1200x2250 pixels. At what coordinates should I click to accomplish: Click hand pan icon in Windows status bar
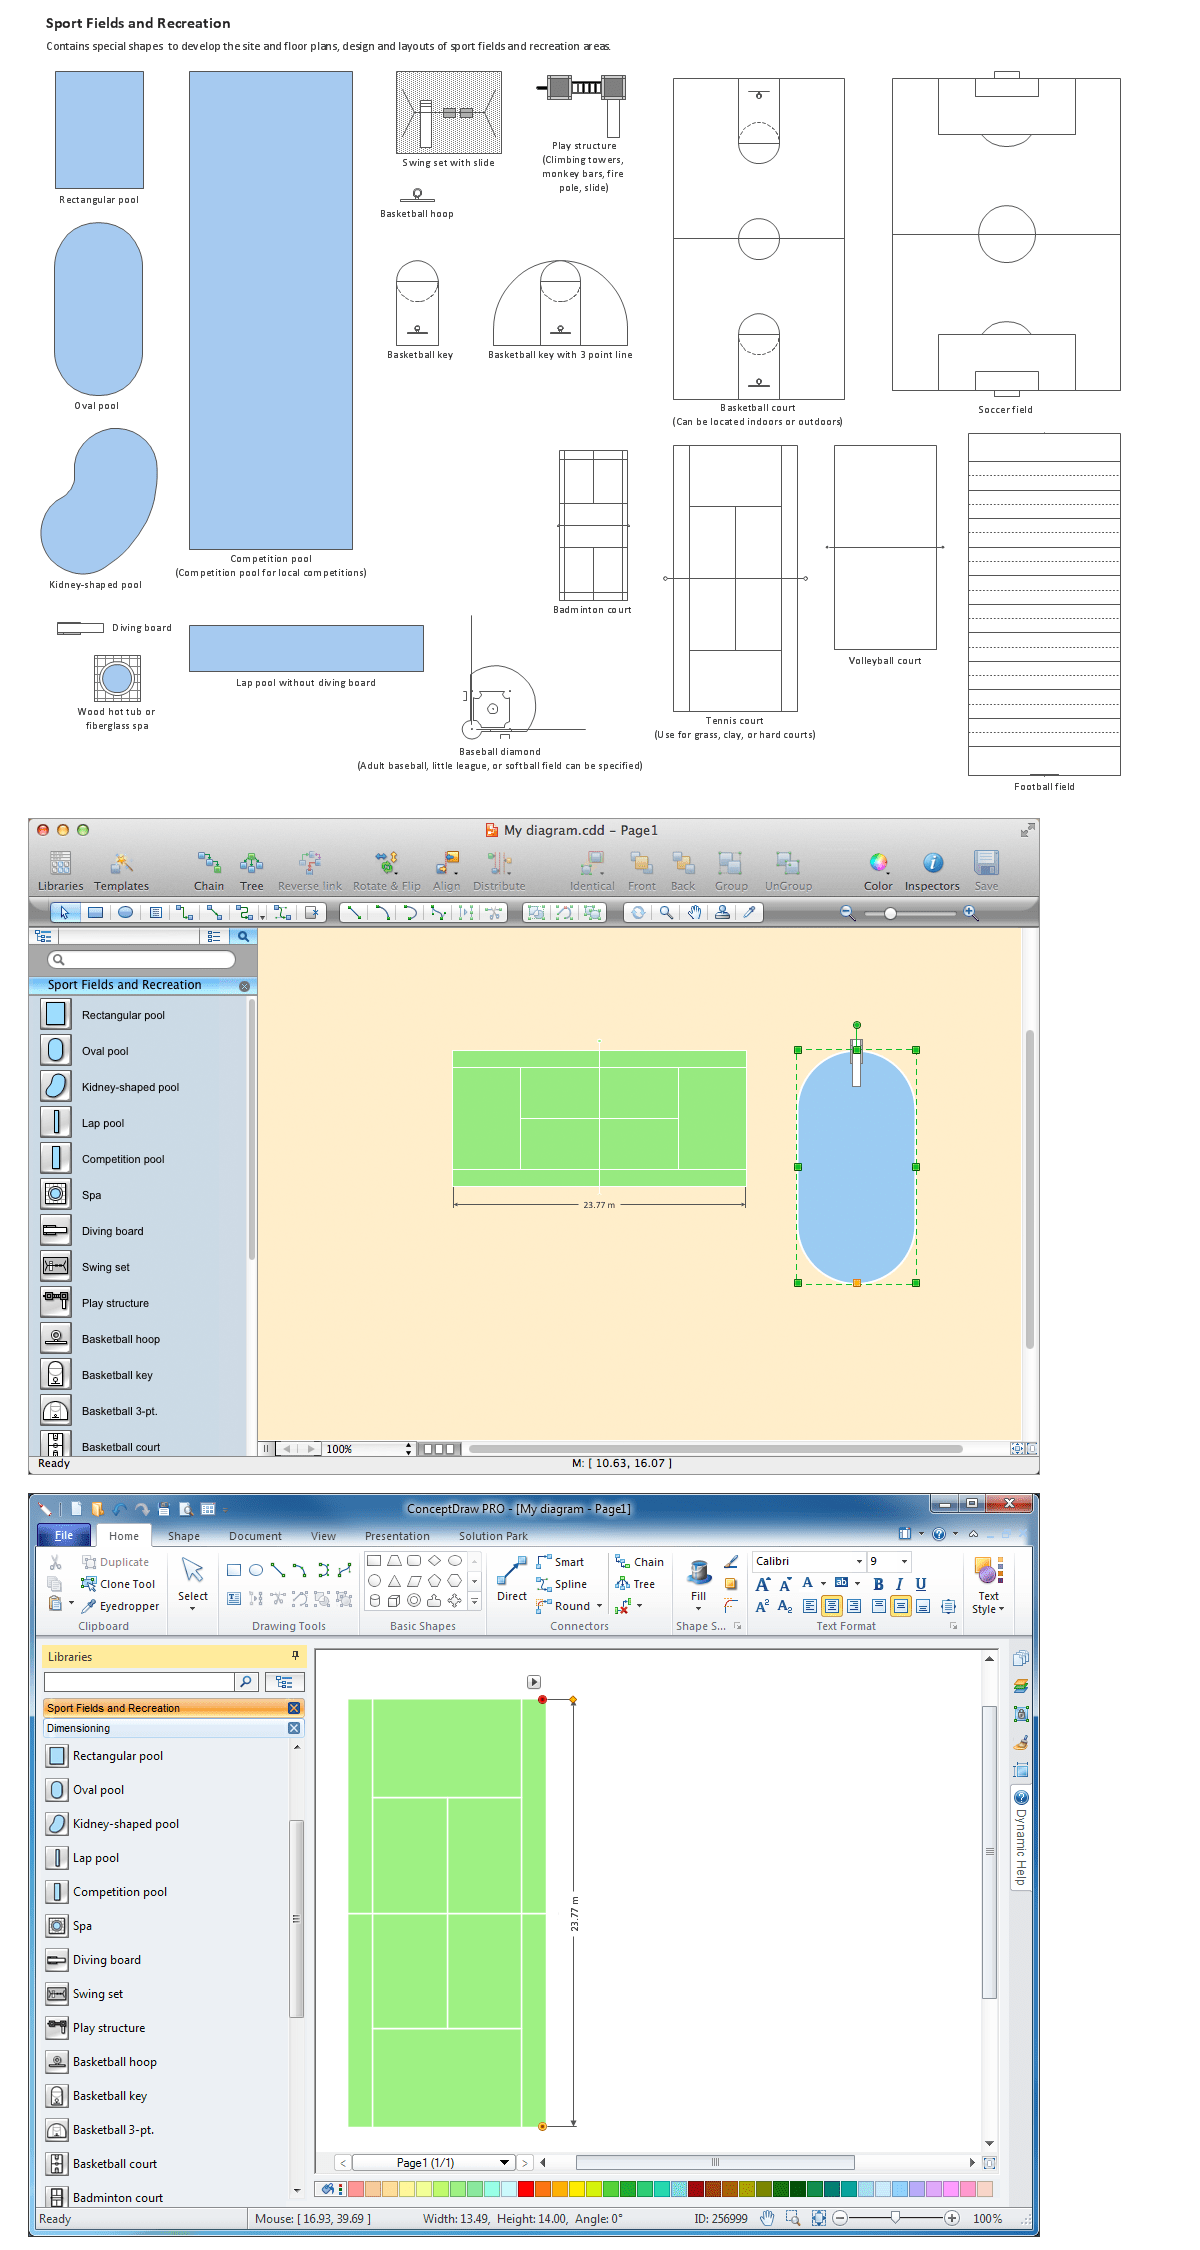point(767,2218)
